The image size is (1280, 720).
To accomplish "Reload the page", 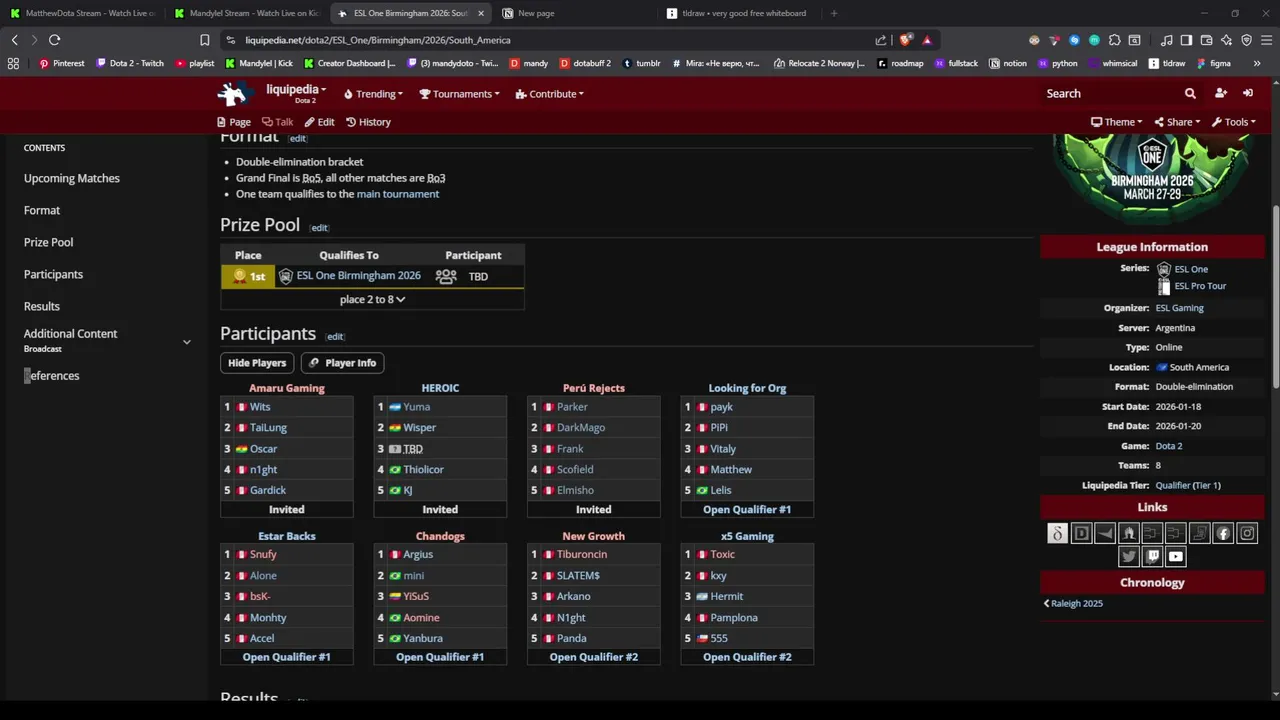I will click(x=54, y=40).
